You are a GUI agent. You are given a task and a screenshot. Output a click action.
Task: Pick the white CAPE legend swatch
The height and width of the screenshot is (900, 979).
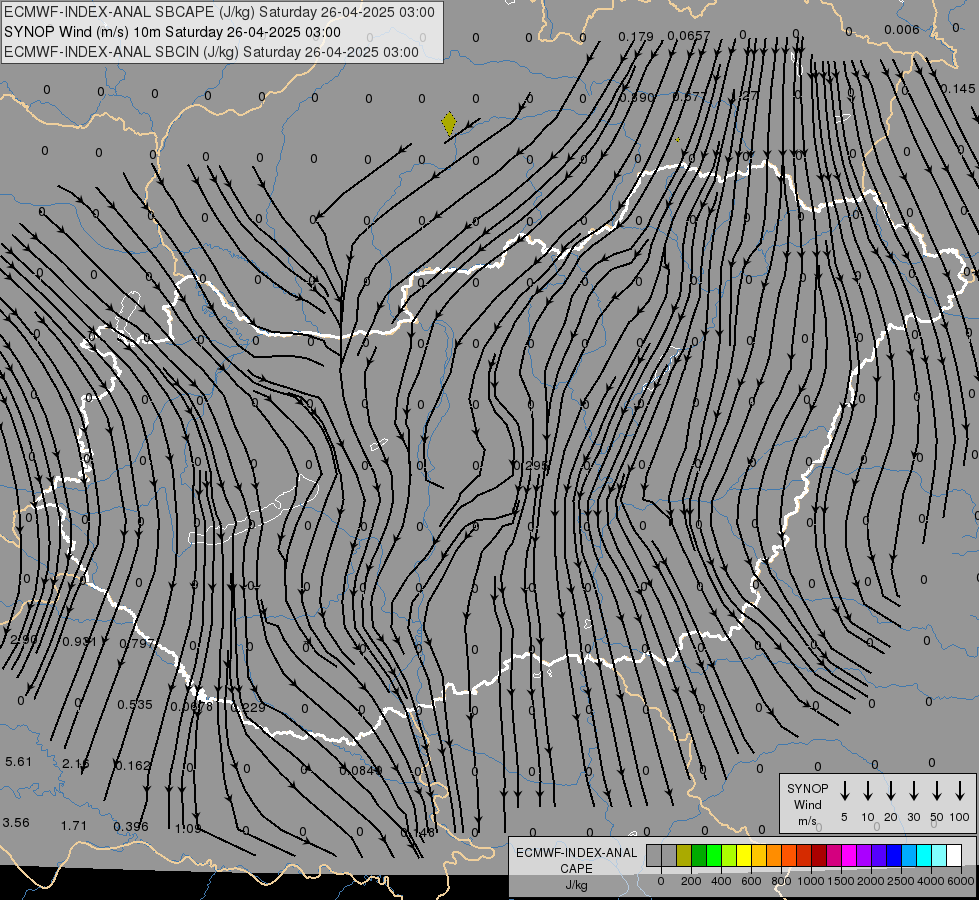(x=955, y=855)
